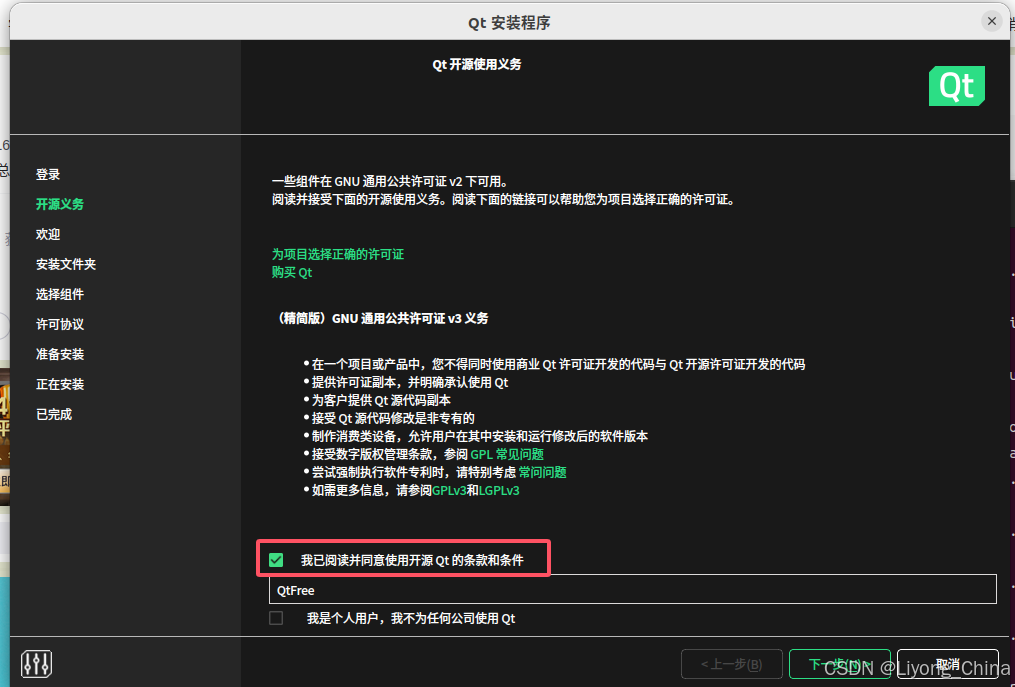Click the 取消 cancel button
The height and width of the screenshot is (687, 1015).
pyautogui.click(x=948, y=664)
